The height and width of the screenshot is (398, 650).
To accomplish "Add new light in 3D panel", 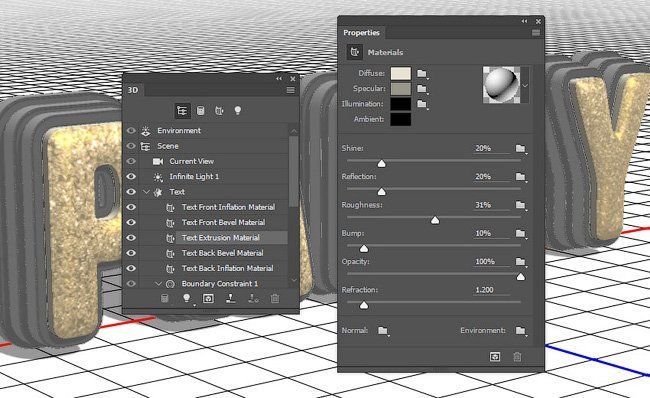I will (x=187, y=298).
